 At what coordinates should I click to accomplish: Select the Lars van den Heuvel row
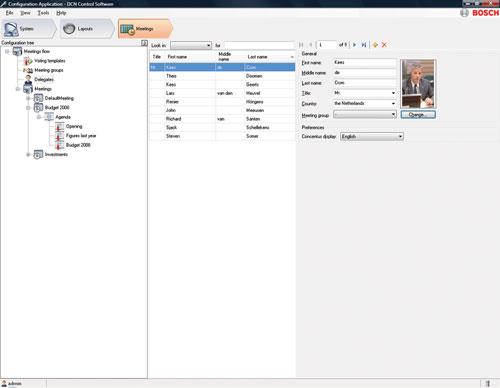pos(222,93)
